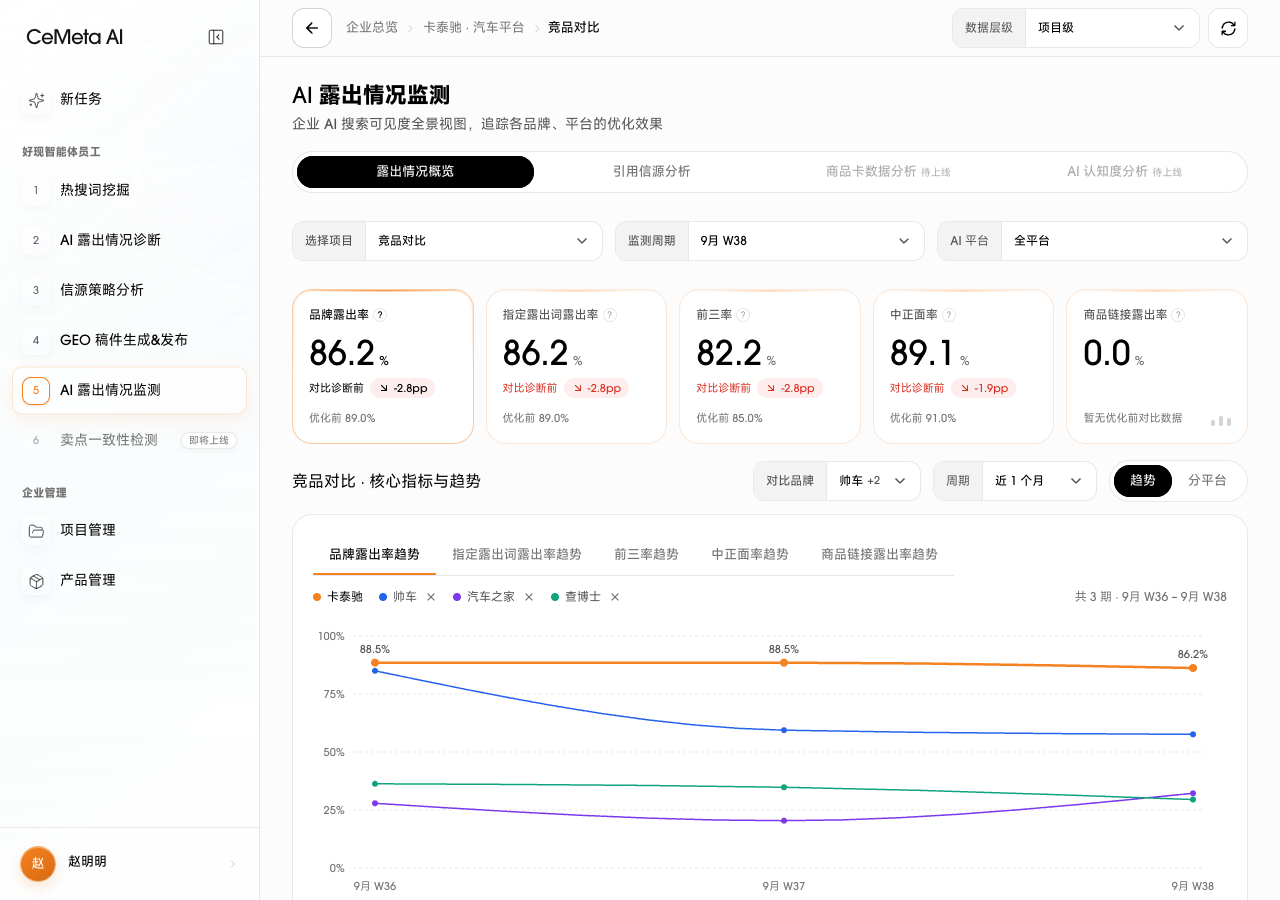Click the back arrow button
Viewport: 1280px width, 900px height.
(312, 28)
